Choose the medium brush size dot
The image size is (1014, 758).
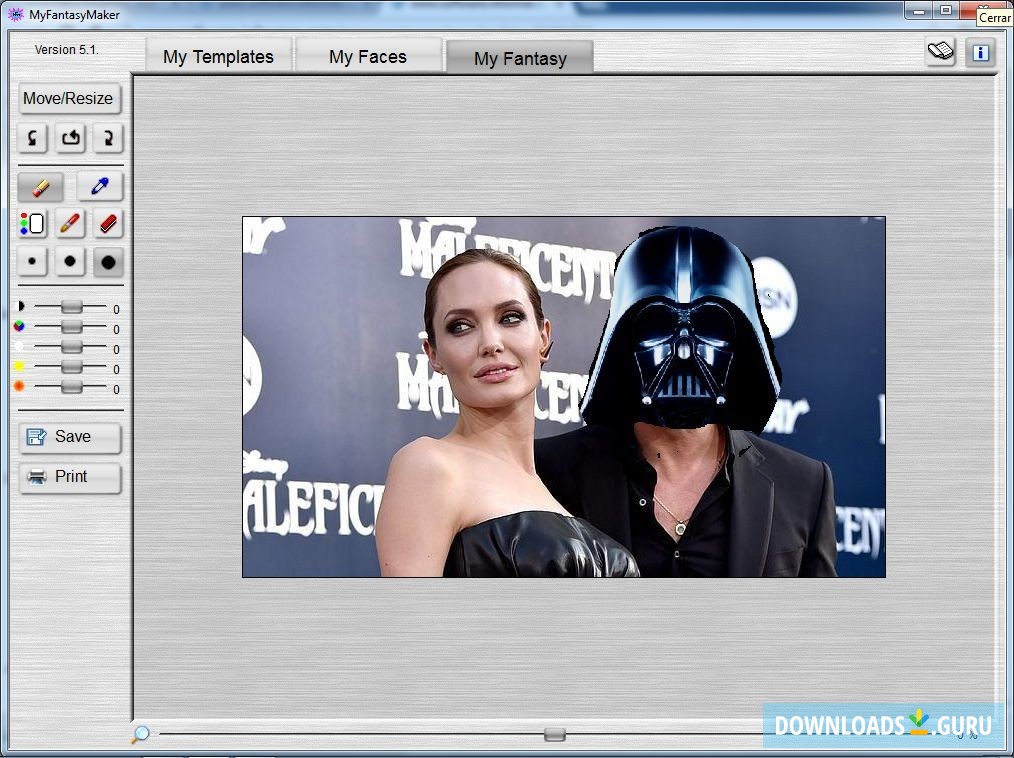(x=70, y=262)
